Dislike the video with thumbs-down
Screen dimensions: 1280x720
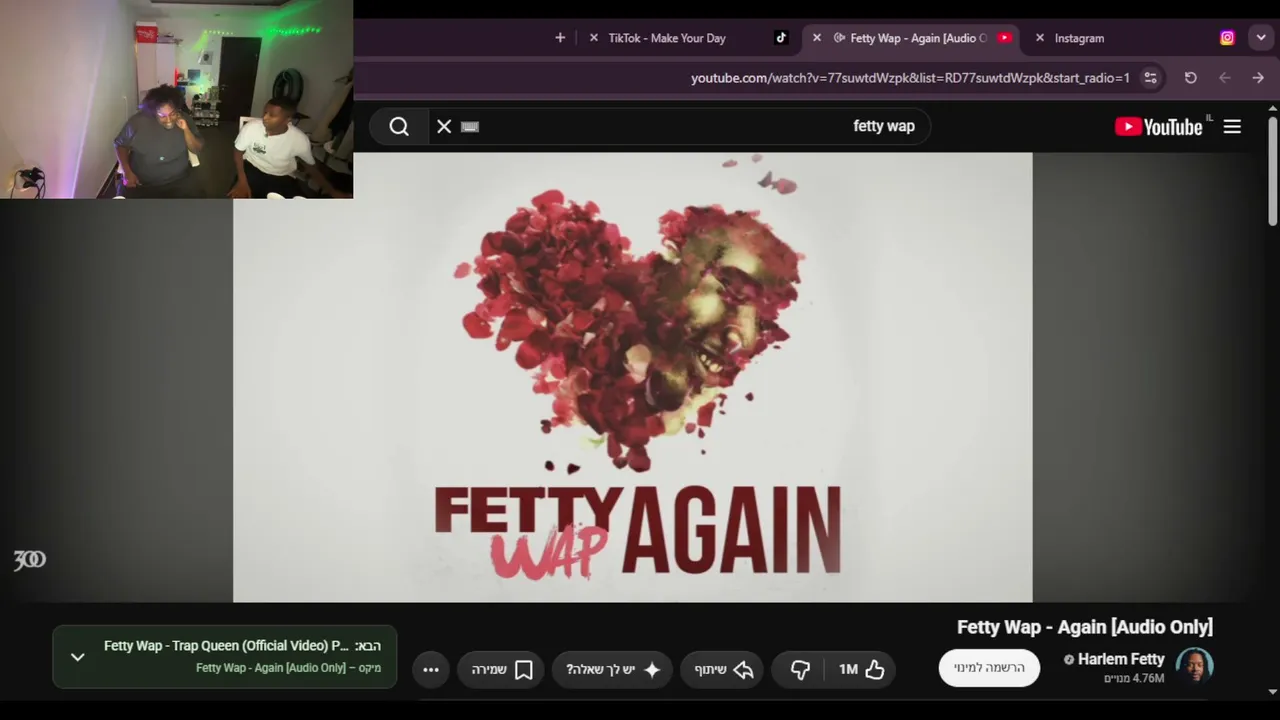[x=799, y=669]
